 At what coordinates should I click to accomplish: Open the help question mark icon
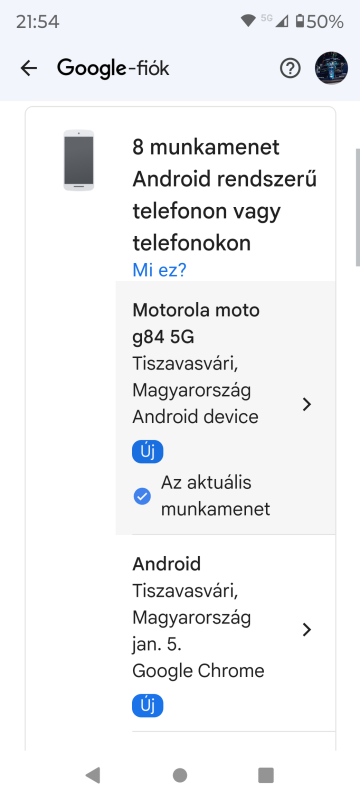(x=290, y=68)
